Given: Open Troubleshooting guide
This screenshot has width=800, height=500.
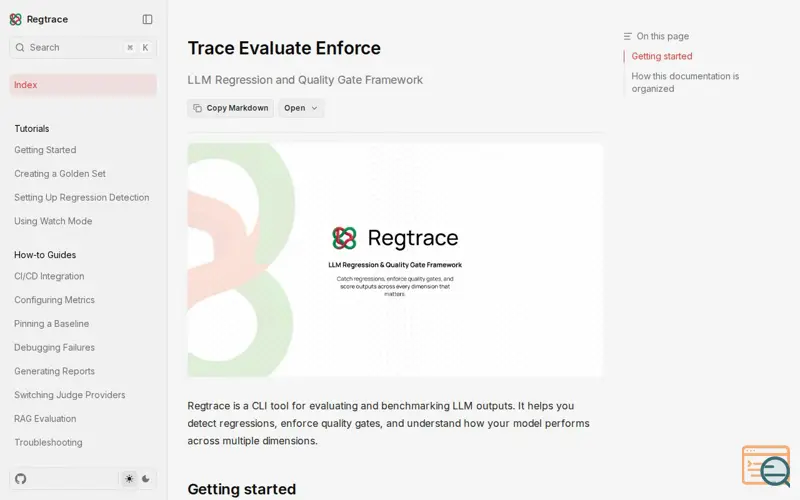Looking at the screenshot, I should (48, 442).
